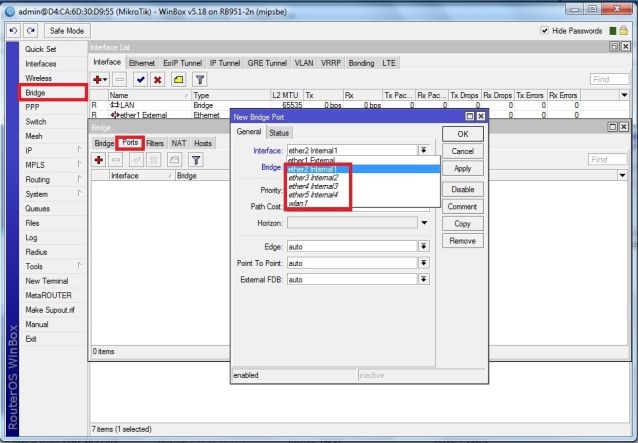Click the Find field in Bridge window
The height and width of the screenshot is (443, 638).
607,159
